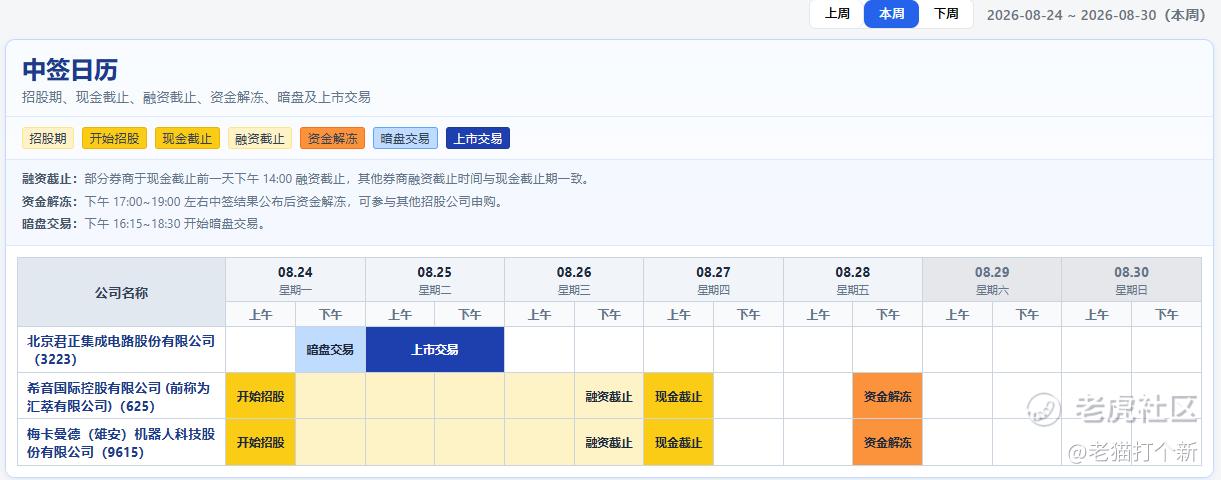Click the 公司名称 column header
This screenshot has height=480, width=1221.
click(121, 292)
